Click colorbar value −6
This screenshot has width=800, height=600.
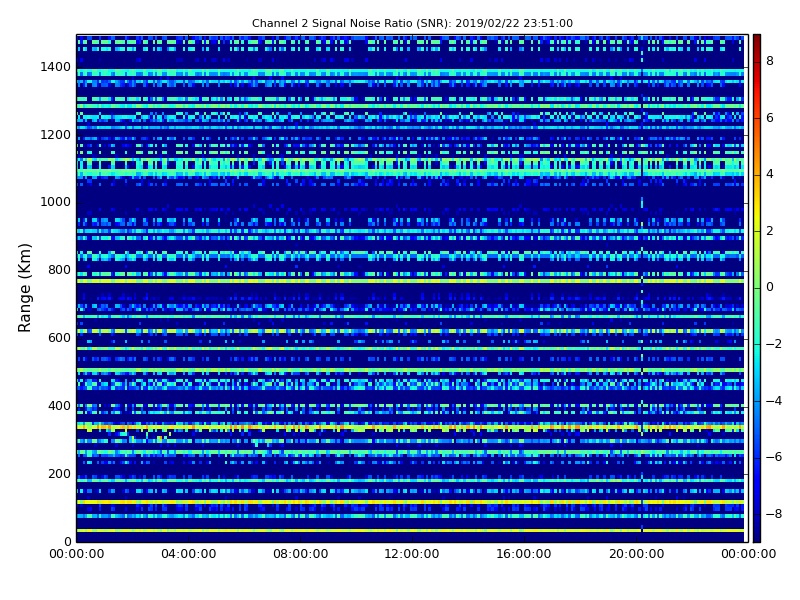tap(774, 457)
